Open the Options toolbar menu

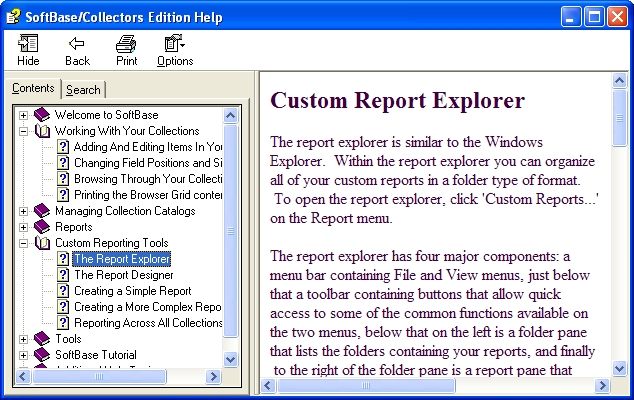(175, 50)
